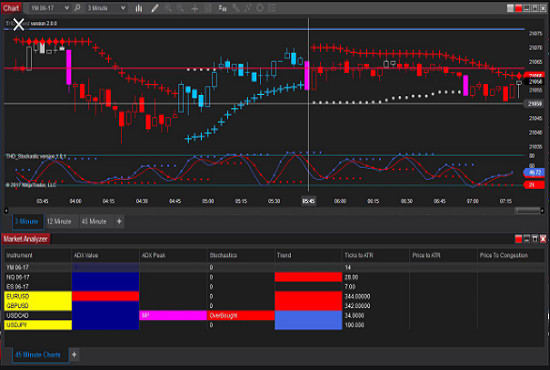The height and width of the screenshot is (370, 550).
Task: Open the drawing tools pencil menu
Action: coord(155,8)
